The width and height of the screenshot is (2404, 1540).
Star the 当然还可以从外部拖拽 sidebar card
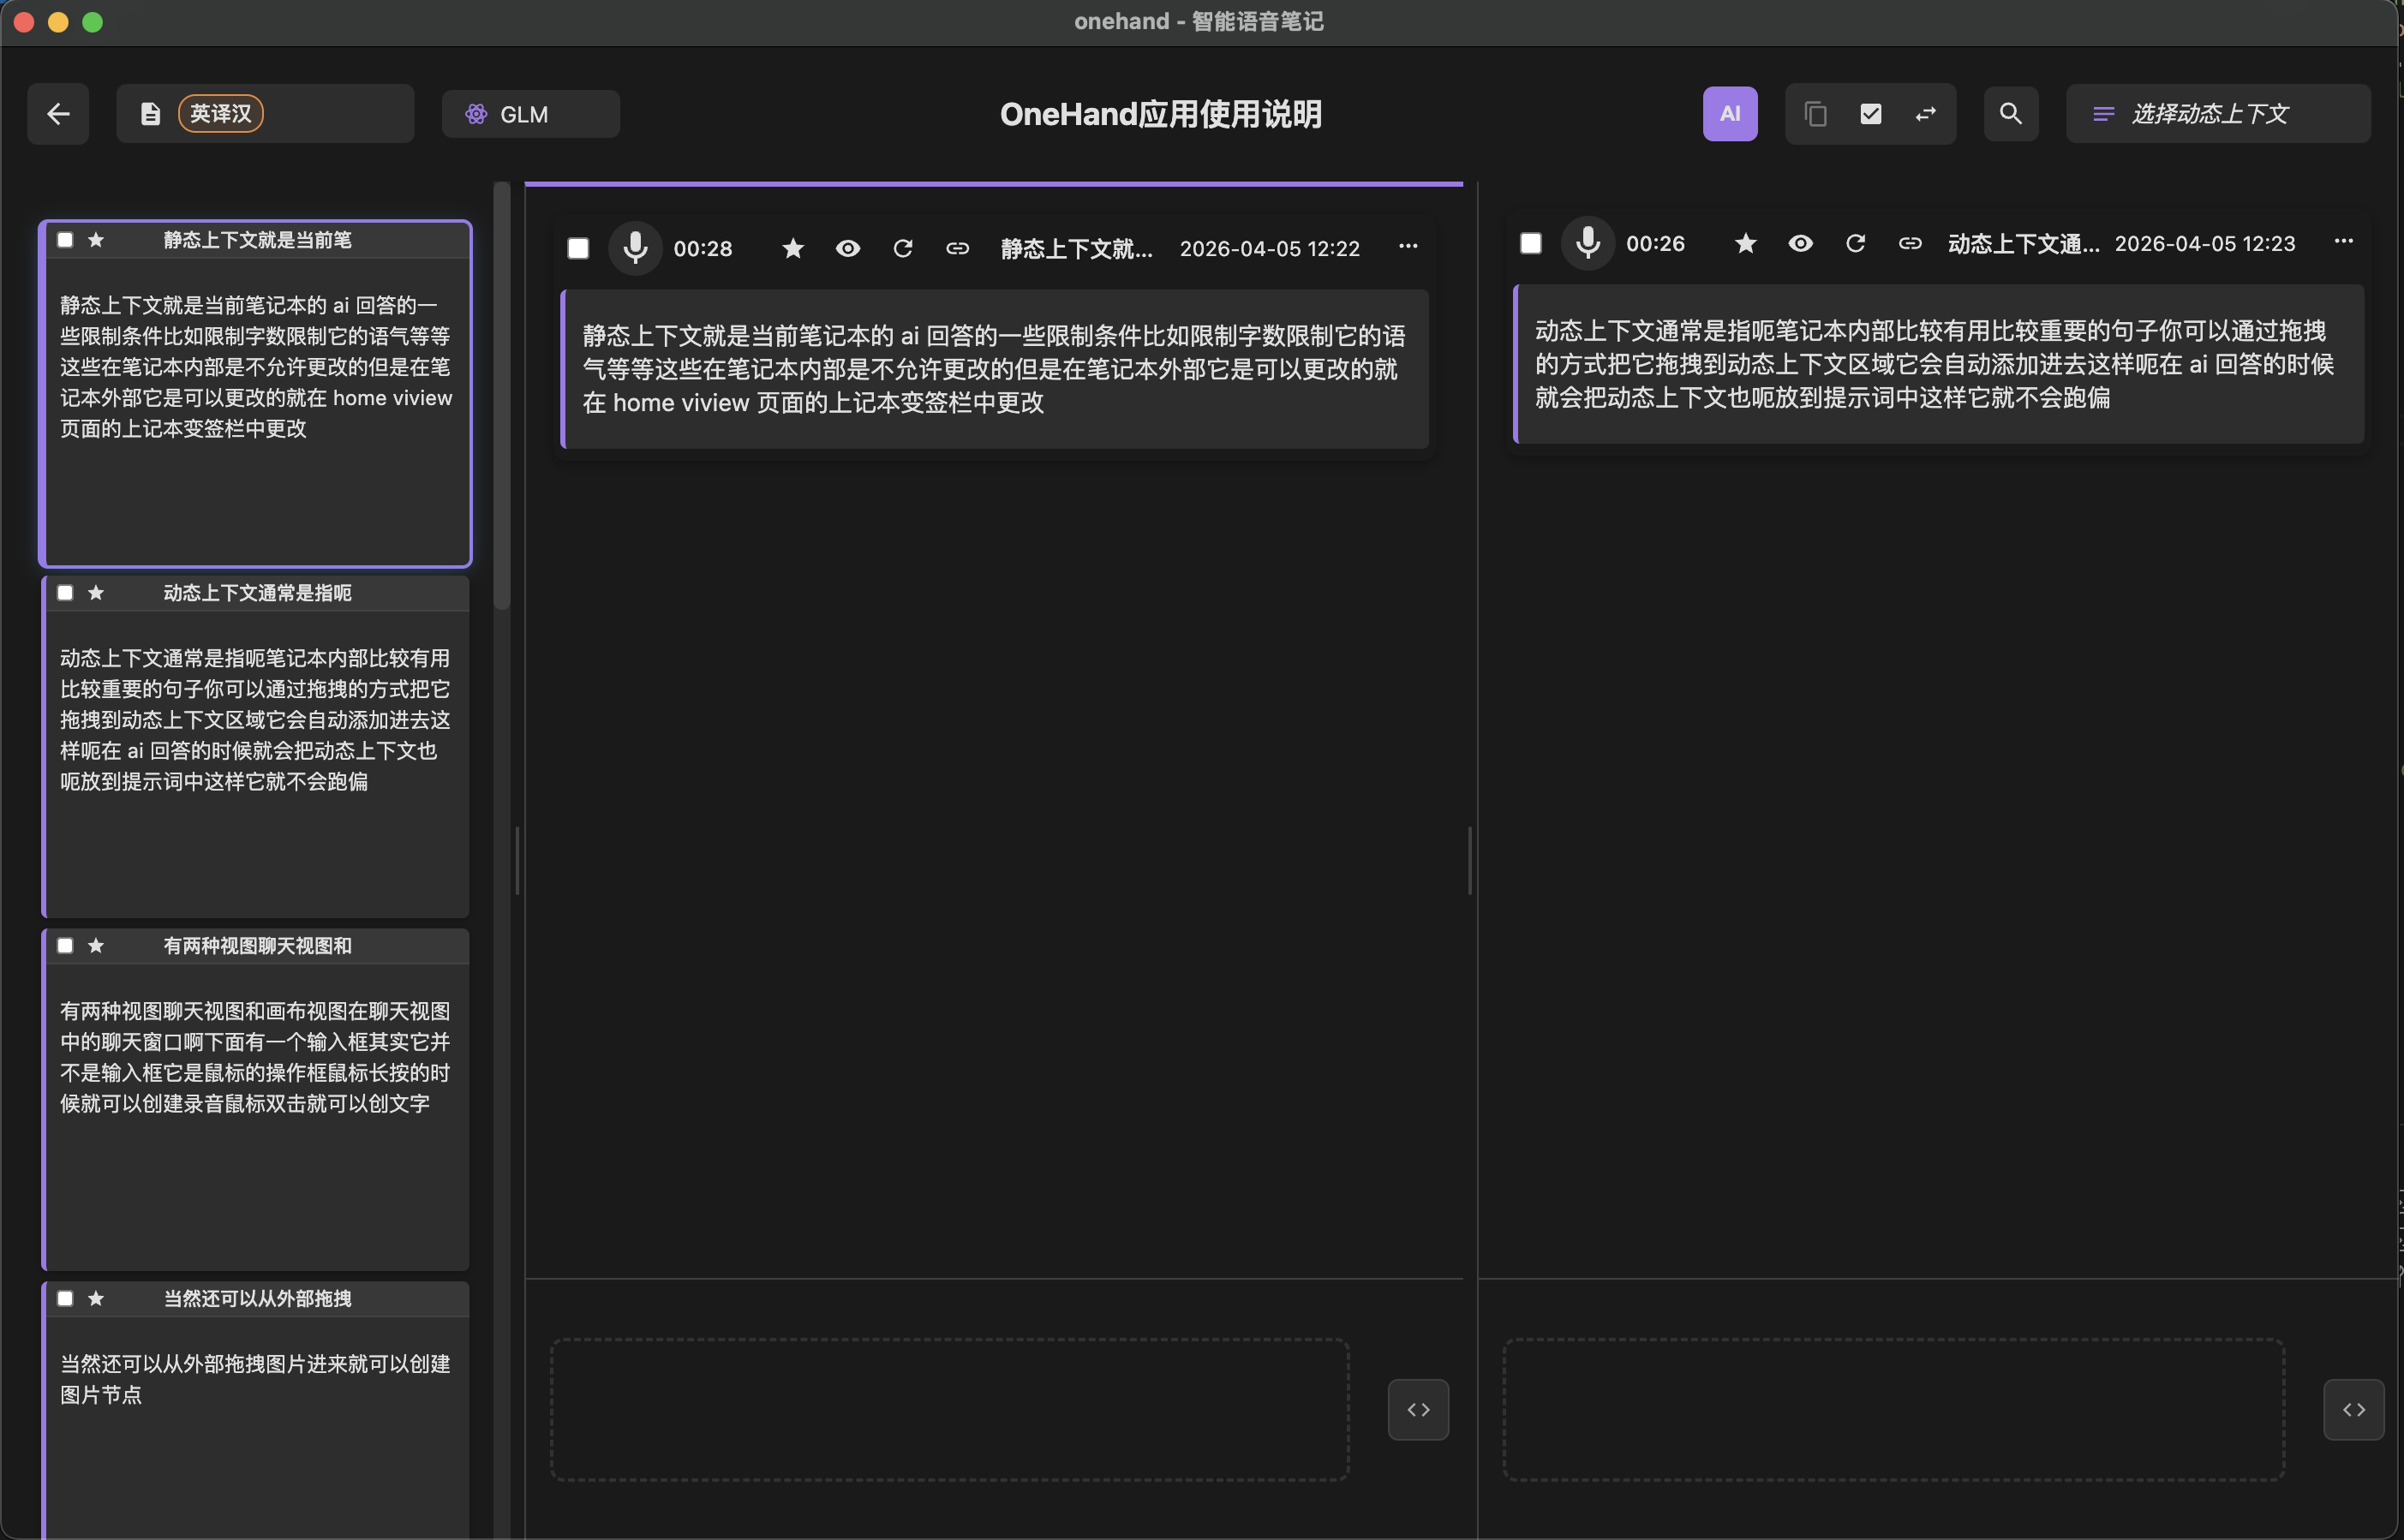coord(96,1299)
